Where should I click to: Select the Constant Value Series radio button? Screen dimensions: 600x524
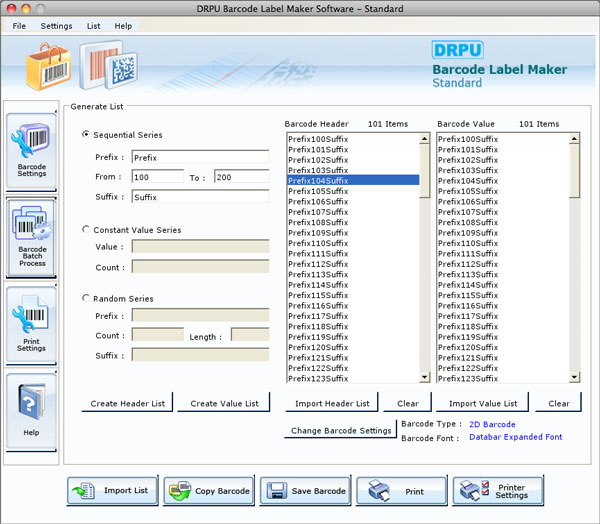pos(86,229)
